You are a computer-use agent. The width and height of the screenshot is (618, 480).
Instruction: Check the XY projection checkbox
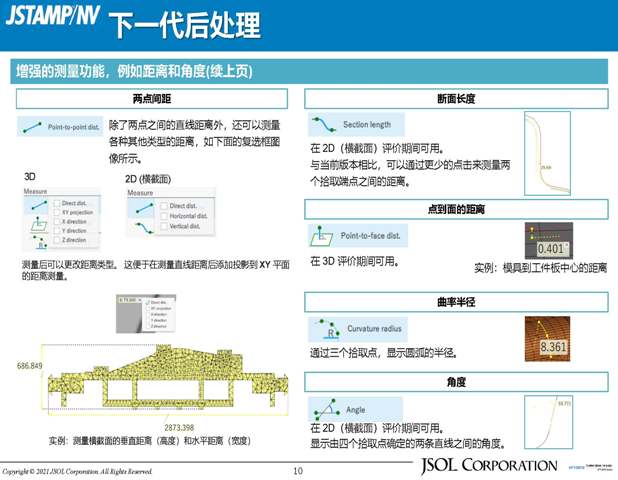55,212
